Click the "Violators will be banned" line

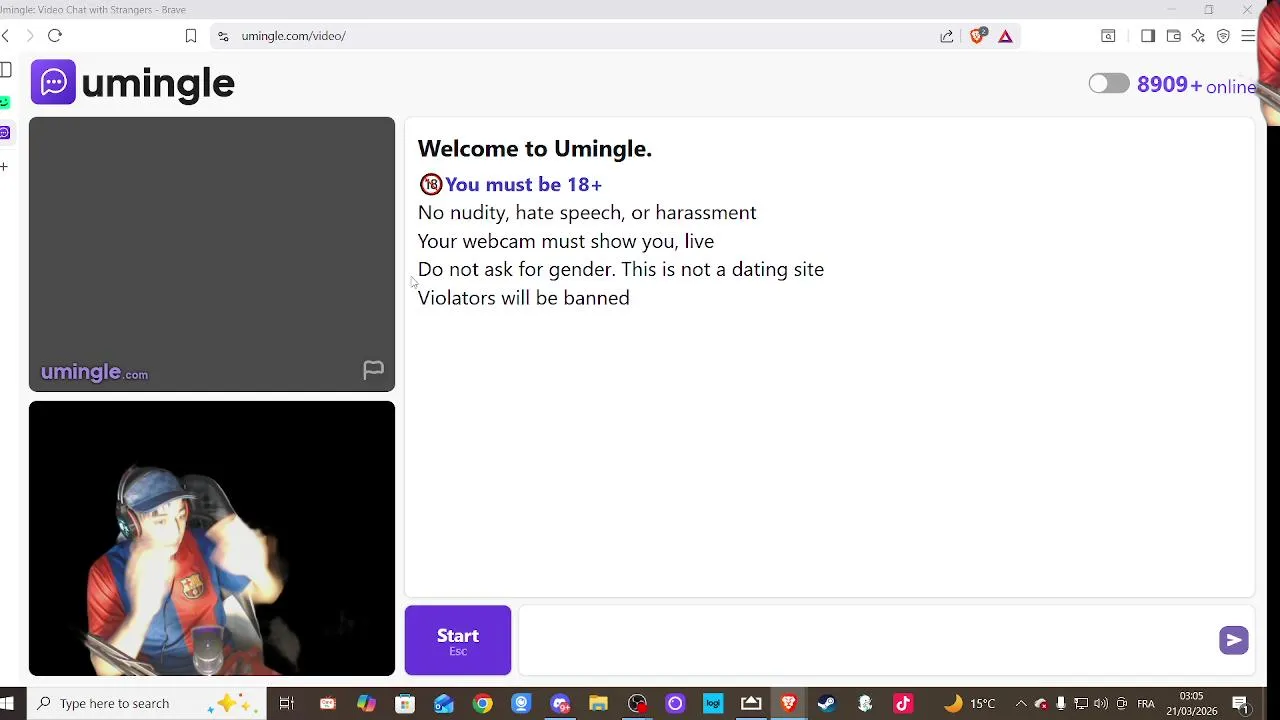click(x=523, y=298)
